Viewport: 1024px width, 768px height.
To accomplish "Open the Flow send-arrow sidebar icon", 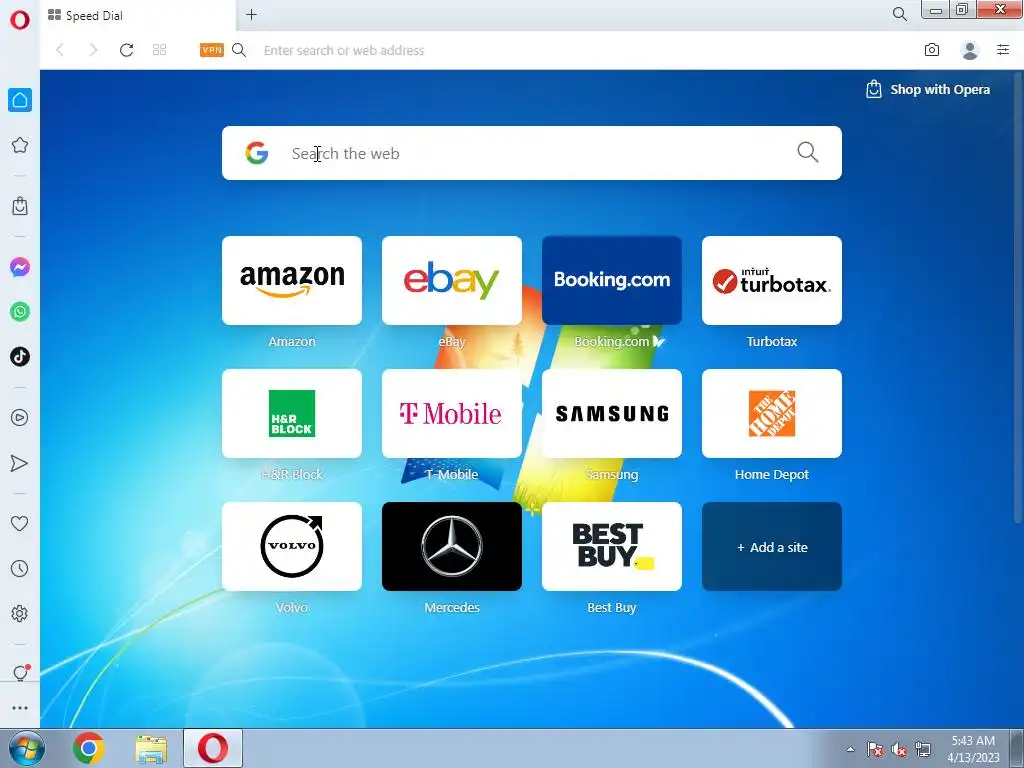I will point(20,463).
